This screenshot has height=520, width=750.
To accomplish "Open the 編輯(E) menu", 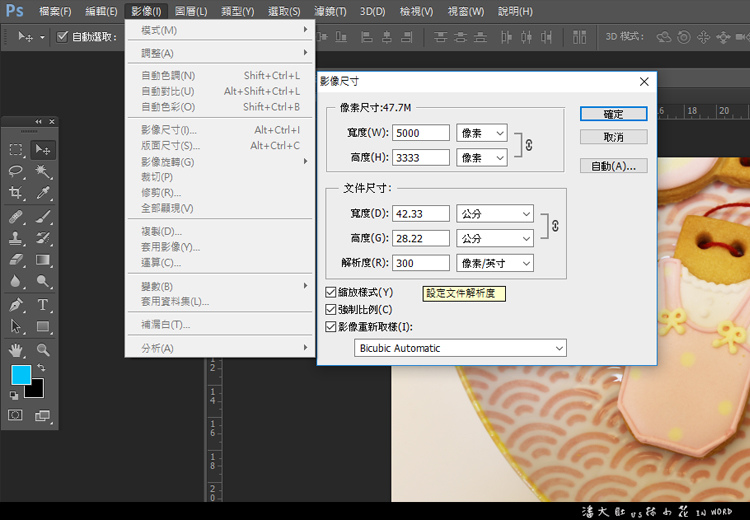I will pyautogui.click(x=101, y=11).
